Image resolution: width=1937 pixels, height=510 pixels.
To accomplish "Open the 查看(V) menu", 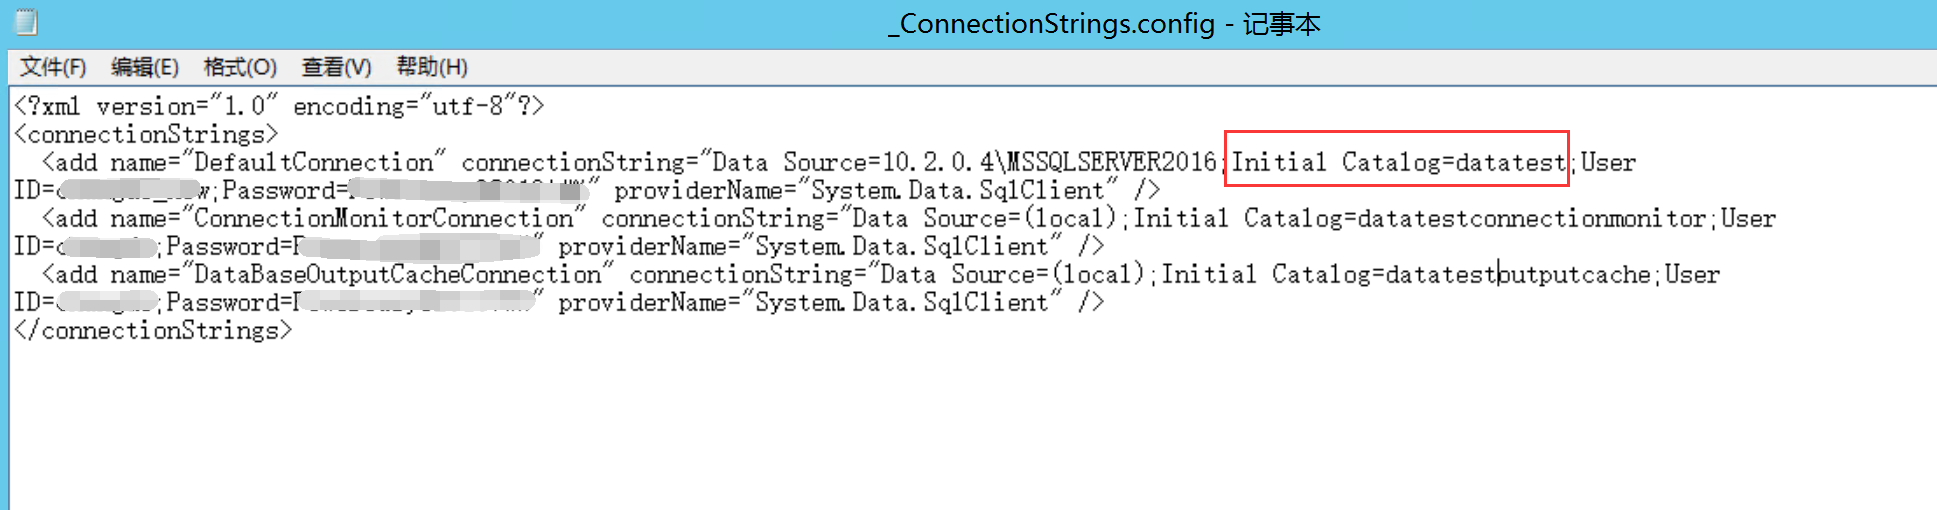I will [336, 67].
